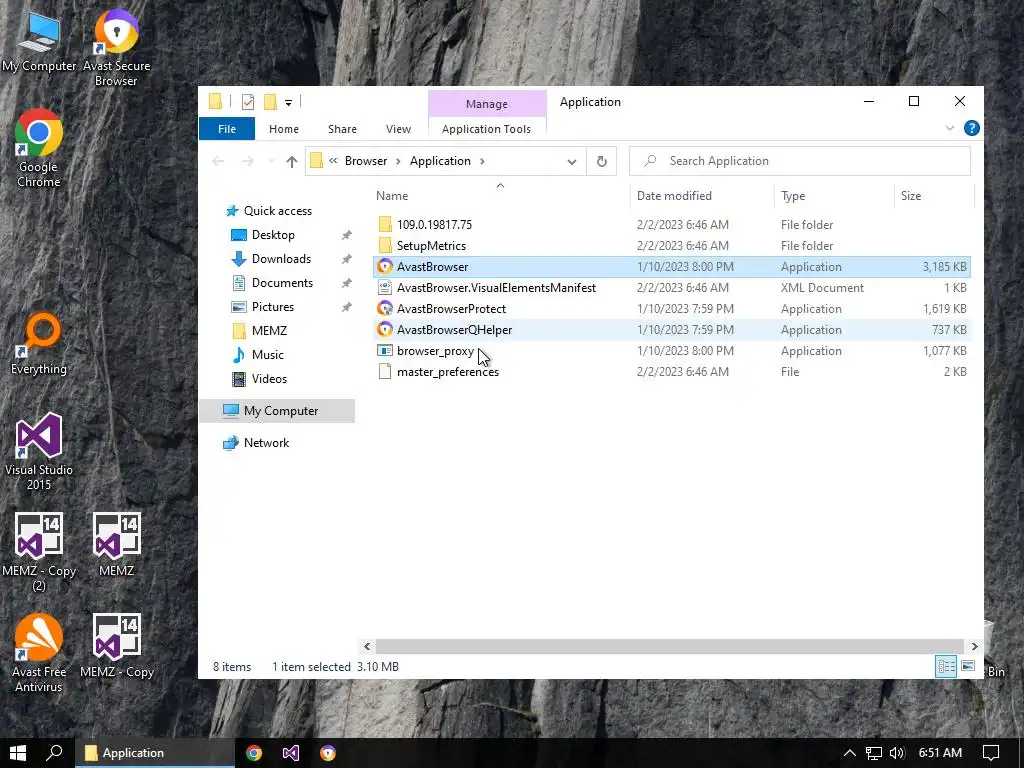Screen dimensions: 1024x768
Task: Click the Properties icon in quick access toolbar
Action: point(248,102)
